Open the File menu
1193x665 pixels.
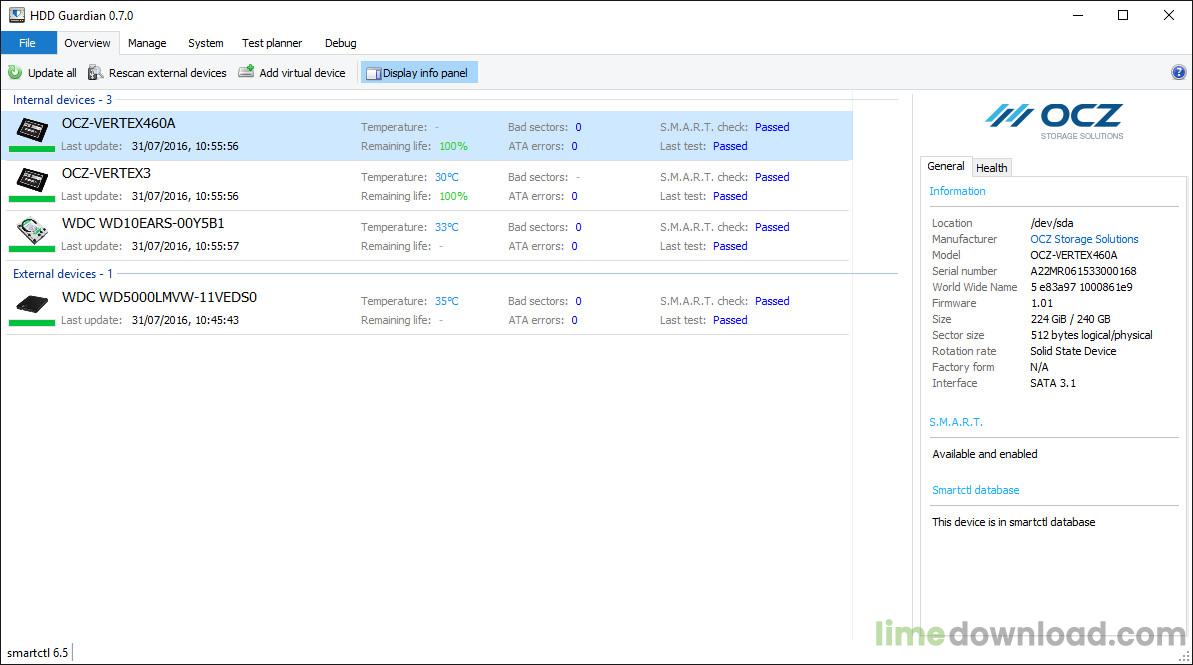[28, 43]
